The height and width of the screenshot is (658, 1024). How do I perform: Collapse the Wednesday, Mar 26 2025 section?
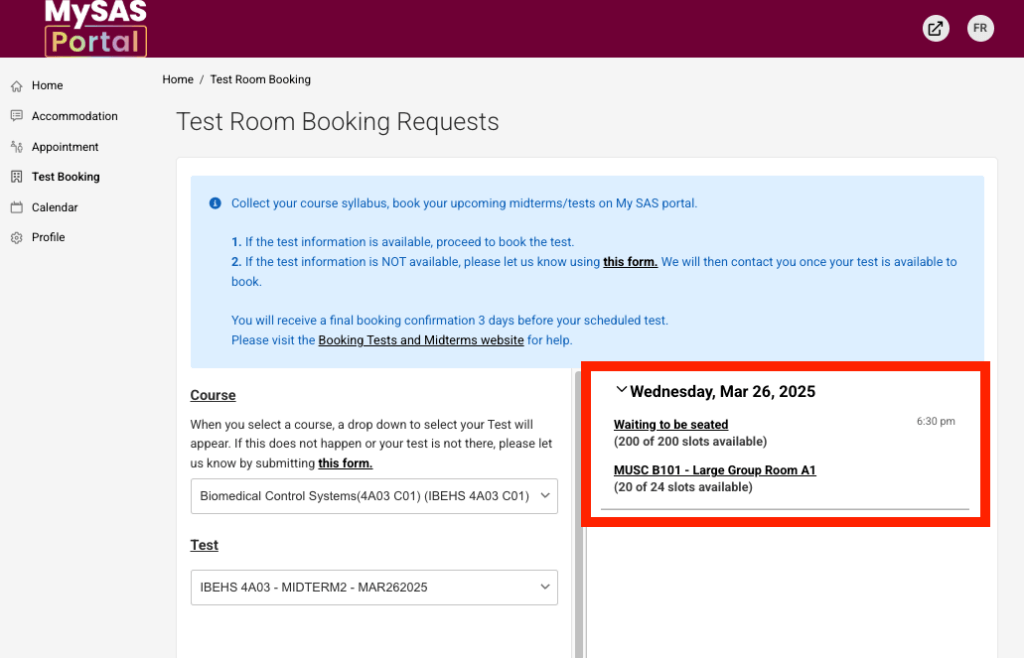(622, 390)
